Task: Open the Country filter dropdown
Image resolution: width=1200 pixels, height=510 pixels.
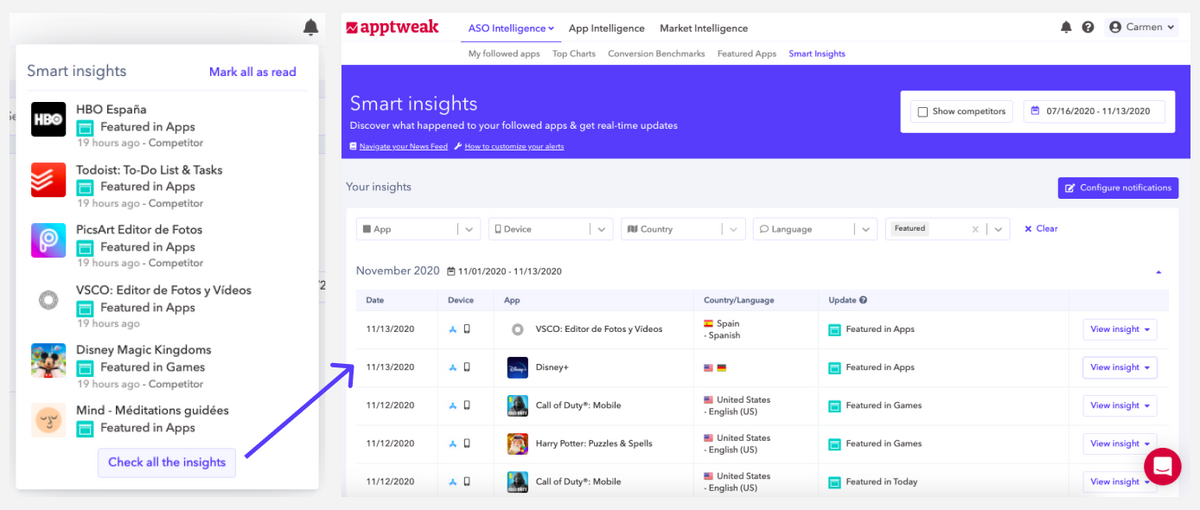Action: [683, 229]
